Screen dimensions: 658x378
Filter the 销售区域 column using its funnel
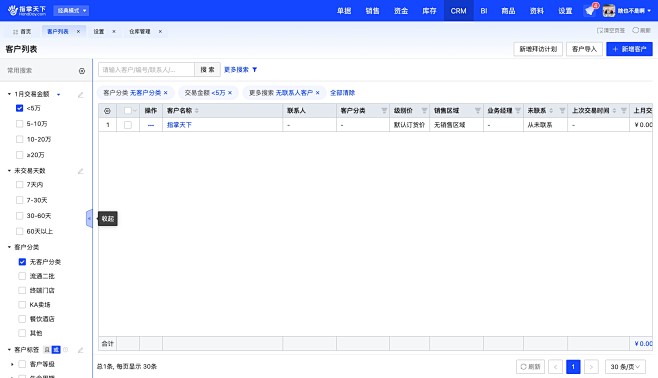478,111
